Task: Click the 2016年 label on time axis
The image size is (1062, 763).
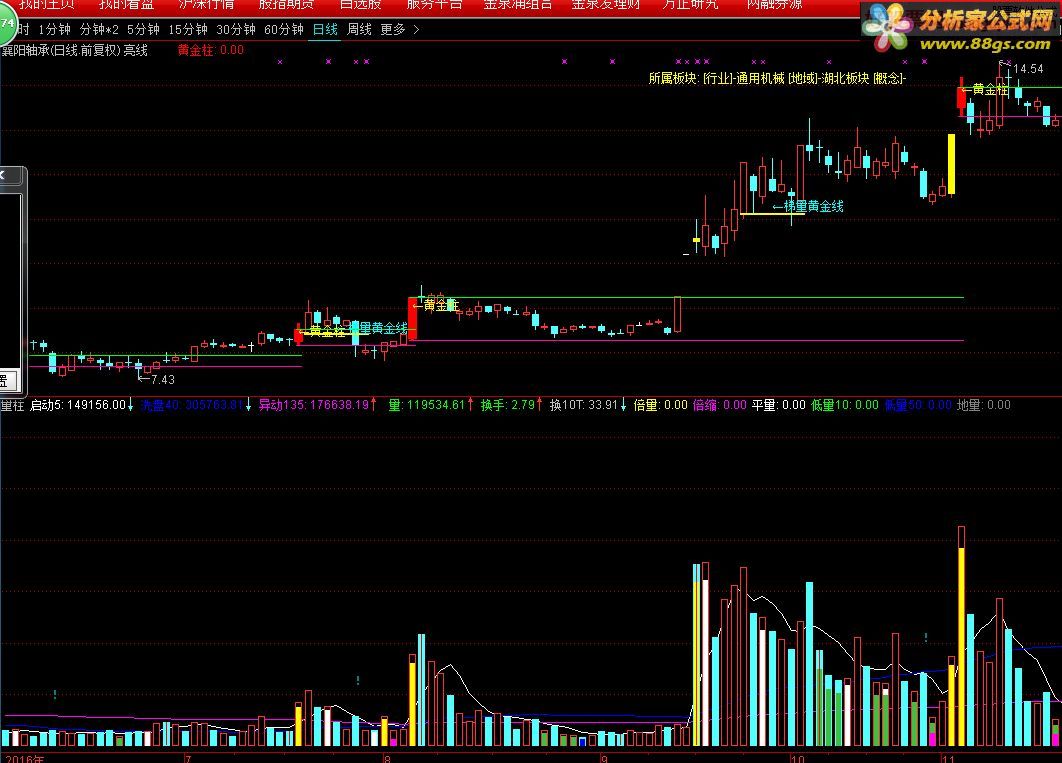Action: [x=25, y=758]
